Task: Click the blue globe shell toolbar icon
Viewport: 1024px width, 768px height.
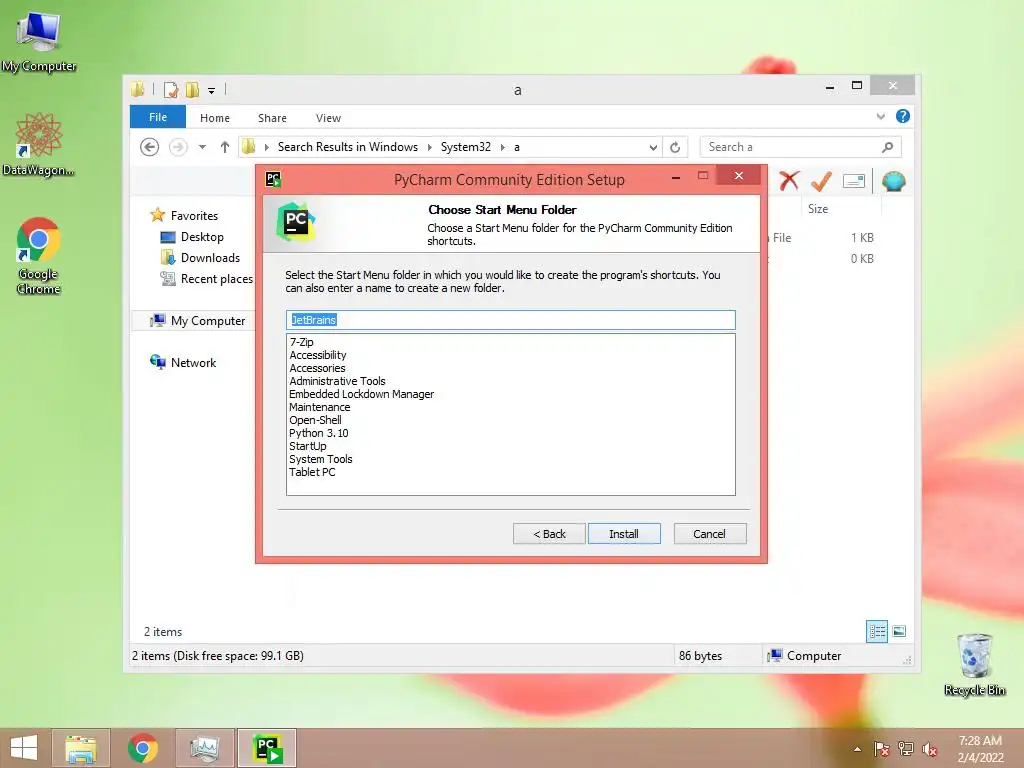Action: 893,181
